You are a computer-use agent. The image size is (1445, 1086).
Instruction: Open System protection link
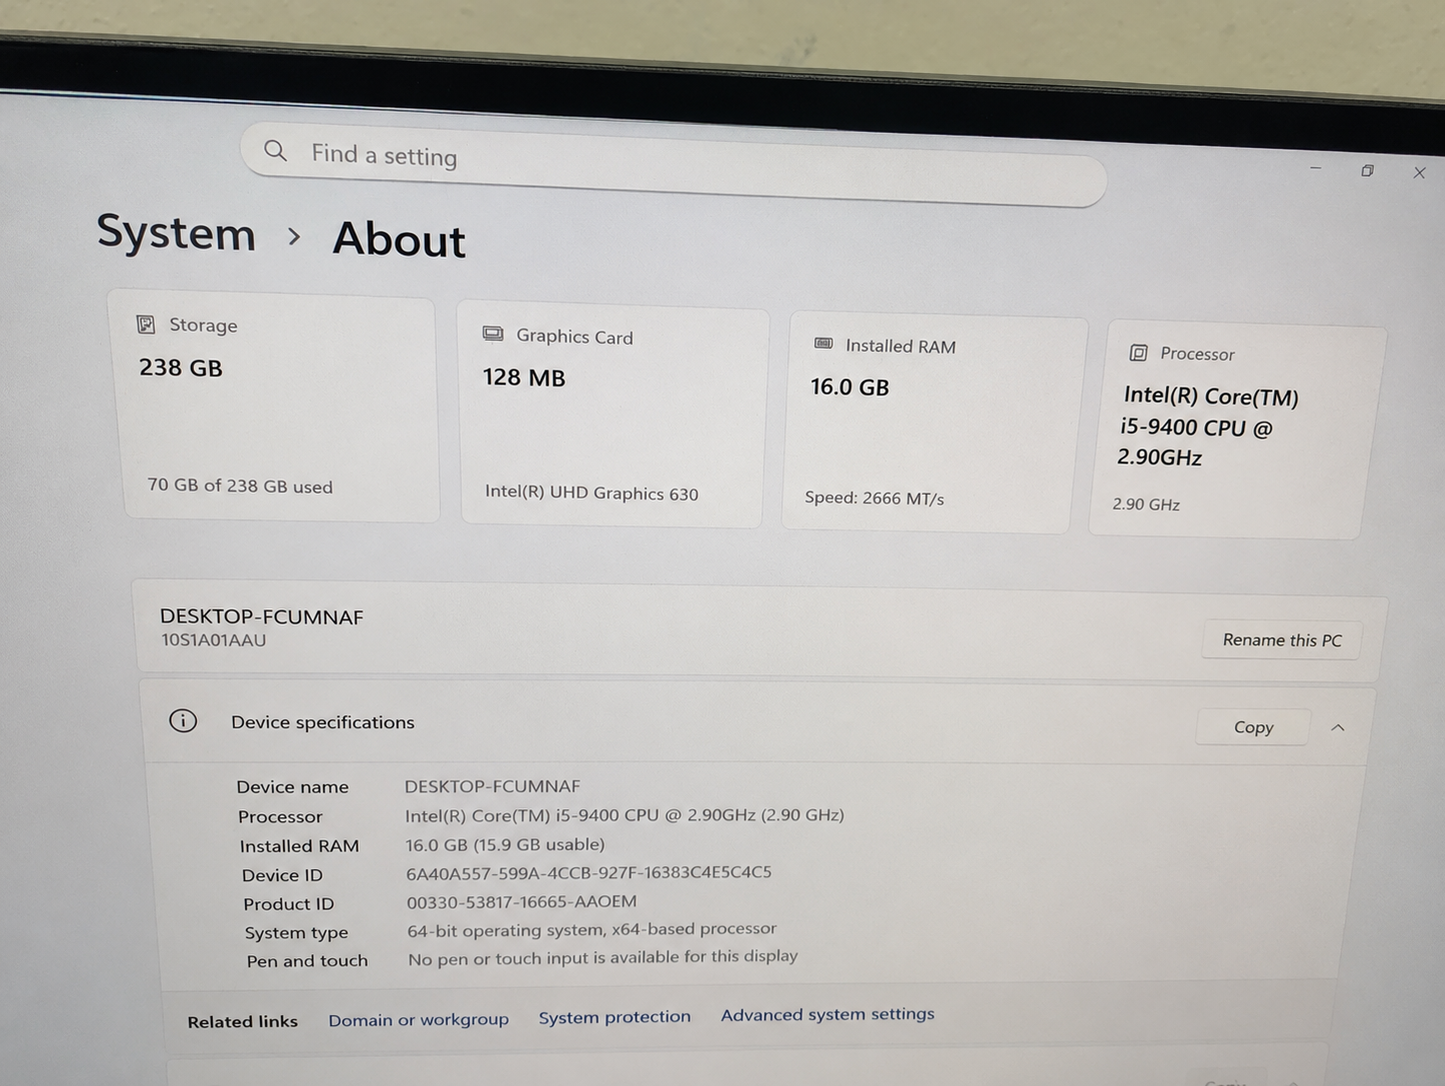[x=614, y=1017]
